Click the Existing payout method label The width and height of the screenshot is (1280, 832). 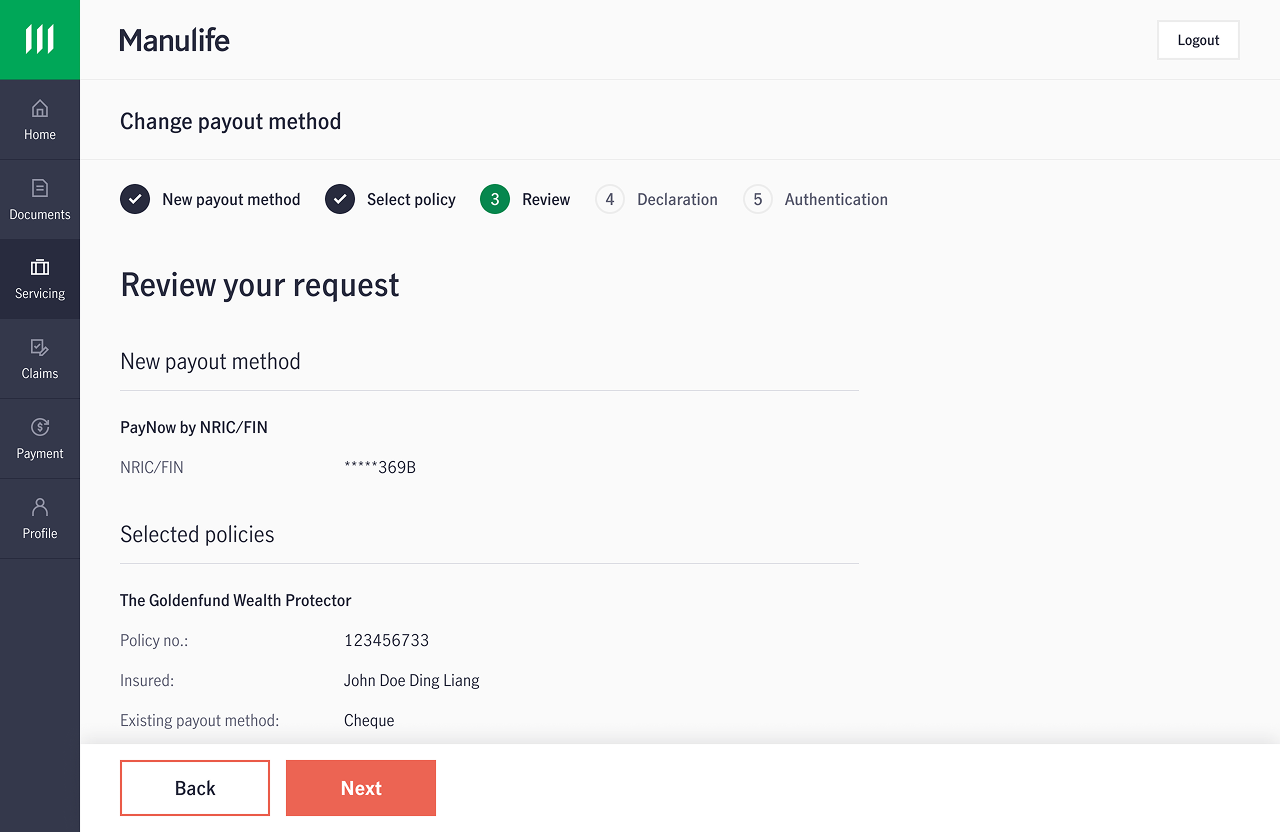(200, 720)
